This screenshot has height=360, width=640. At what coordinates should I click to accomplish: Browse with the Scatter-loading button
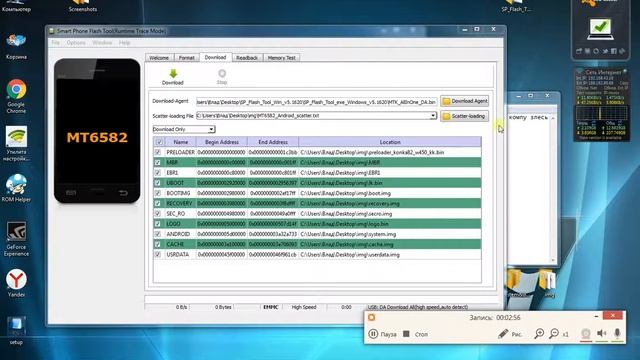[464, 116]
